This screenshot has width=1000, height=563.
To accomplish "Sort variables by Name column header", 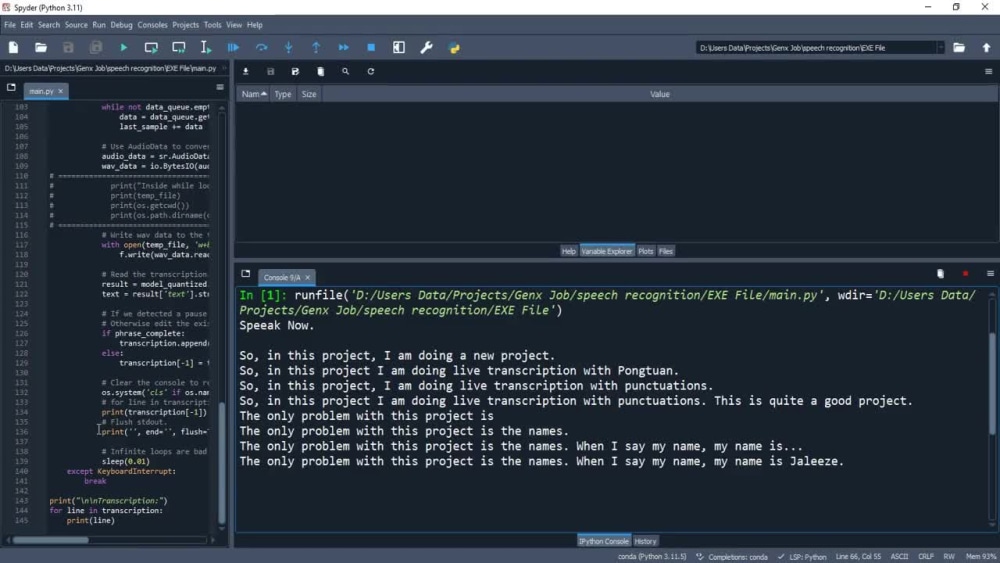I will pos(253,94).
